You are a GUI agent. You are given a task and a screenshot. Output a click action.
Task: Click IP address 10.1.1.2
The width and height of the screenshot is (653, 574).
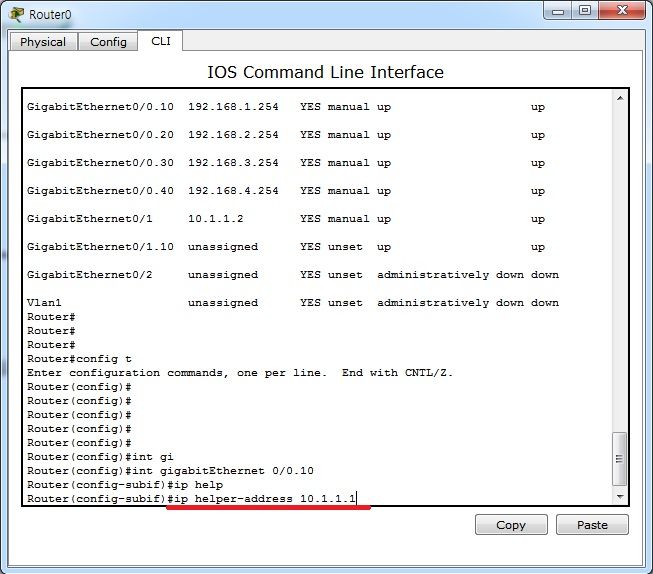216,219
